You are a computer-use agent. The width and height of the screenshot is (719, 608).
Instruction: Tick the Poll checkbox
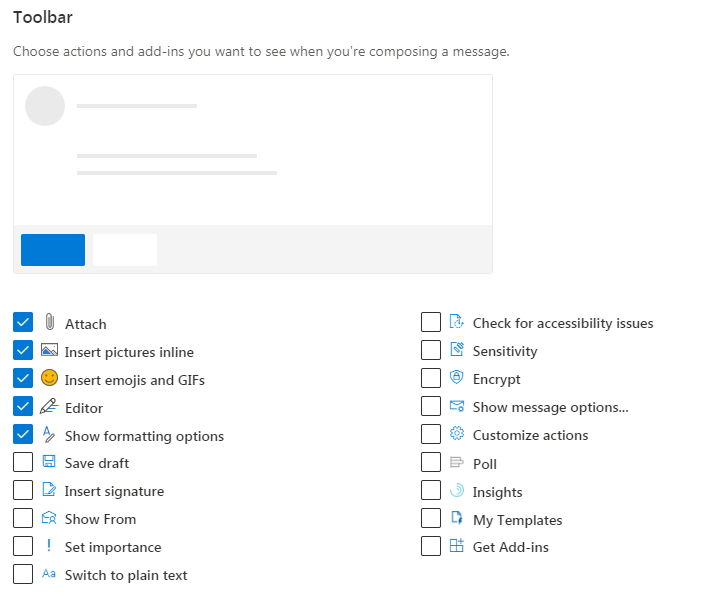(x=431, y=462)
